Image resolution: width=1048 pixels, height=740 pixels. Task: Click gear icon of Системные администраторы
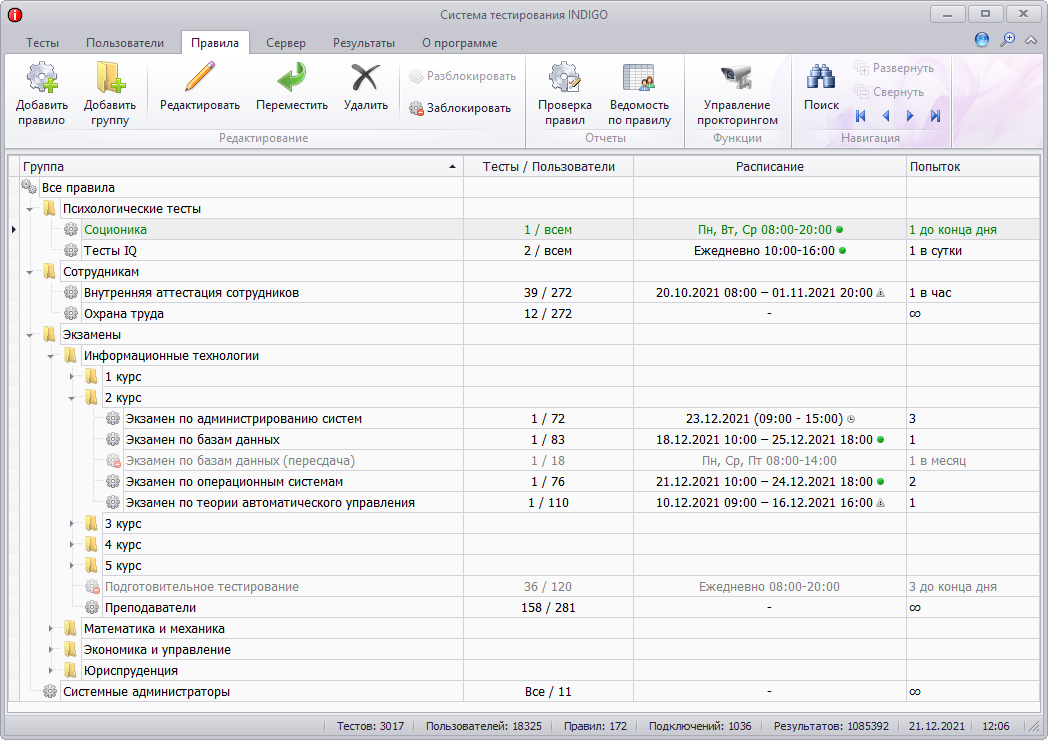tap(49, 692)
